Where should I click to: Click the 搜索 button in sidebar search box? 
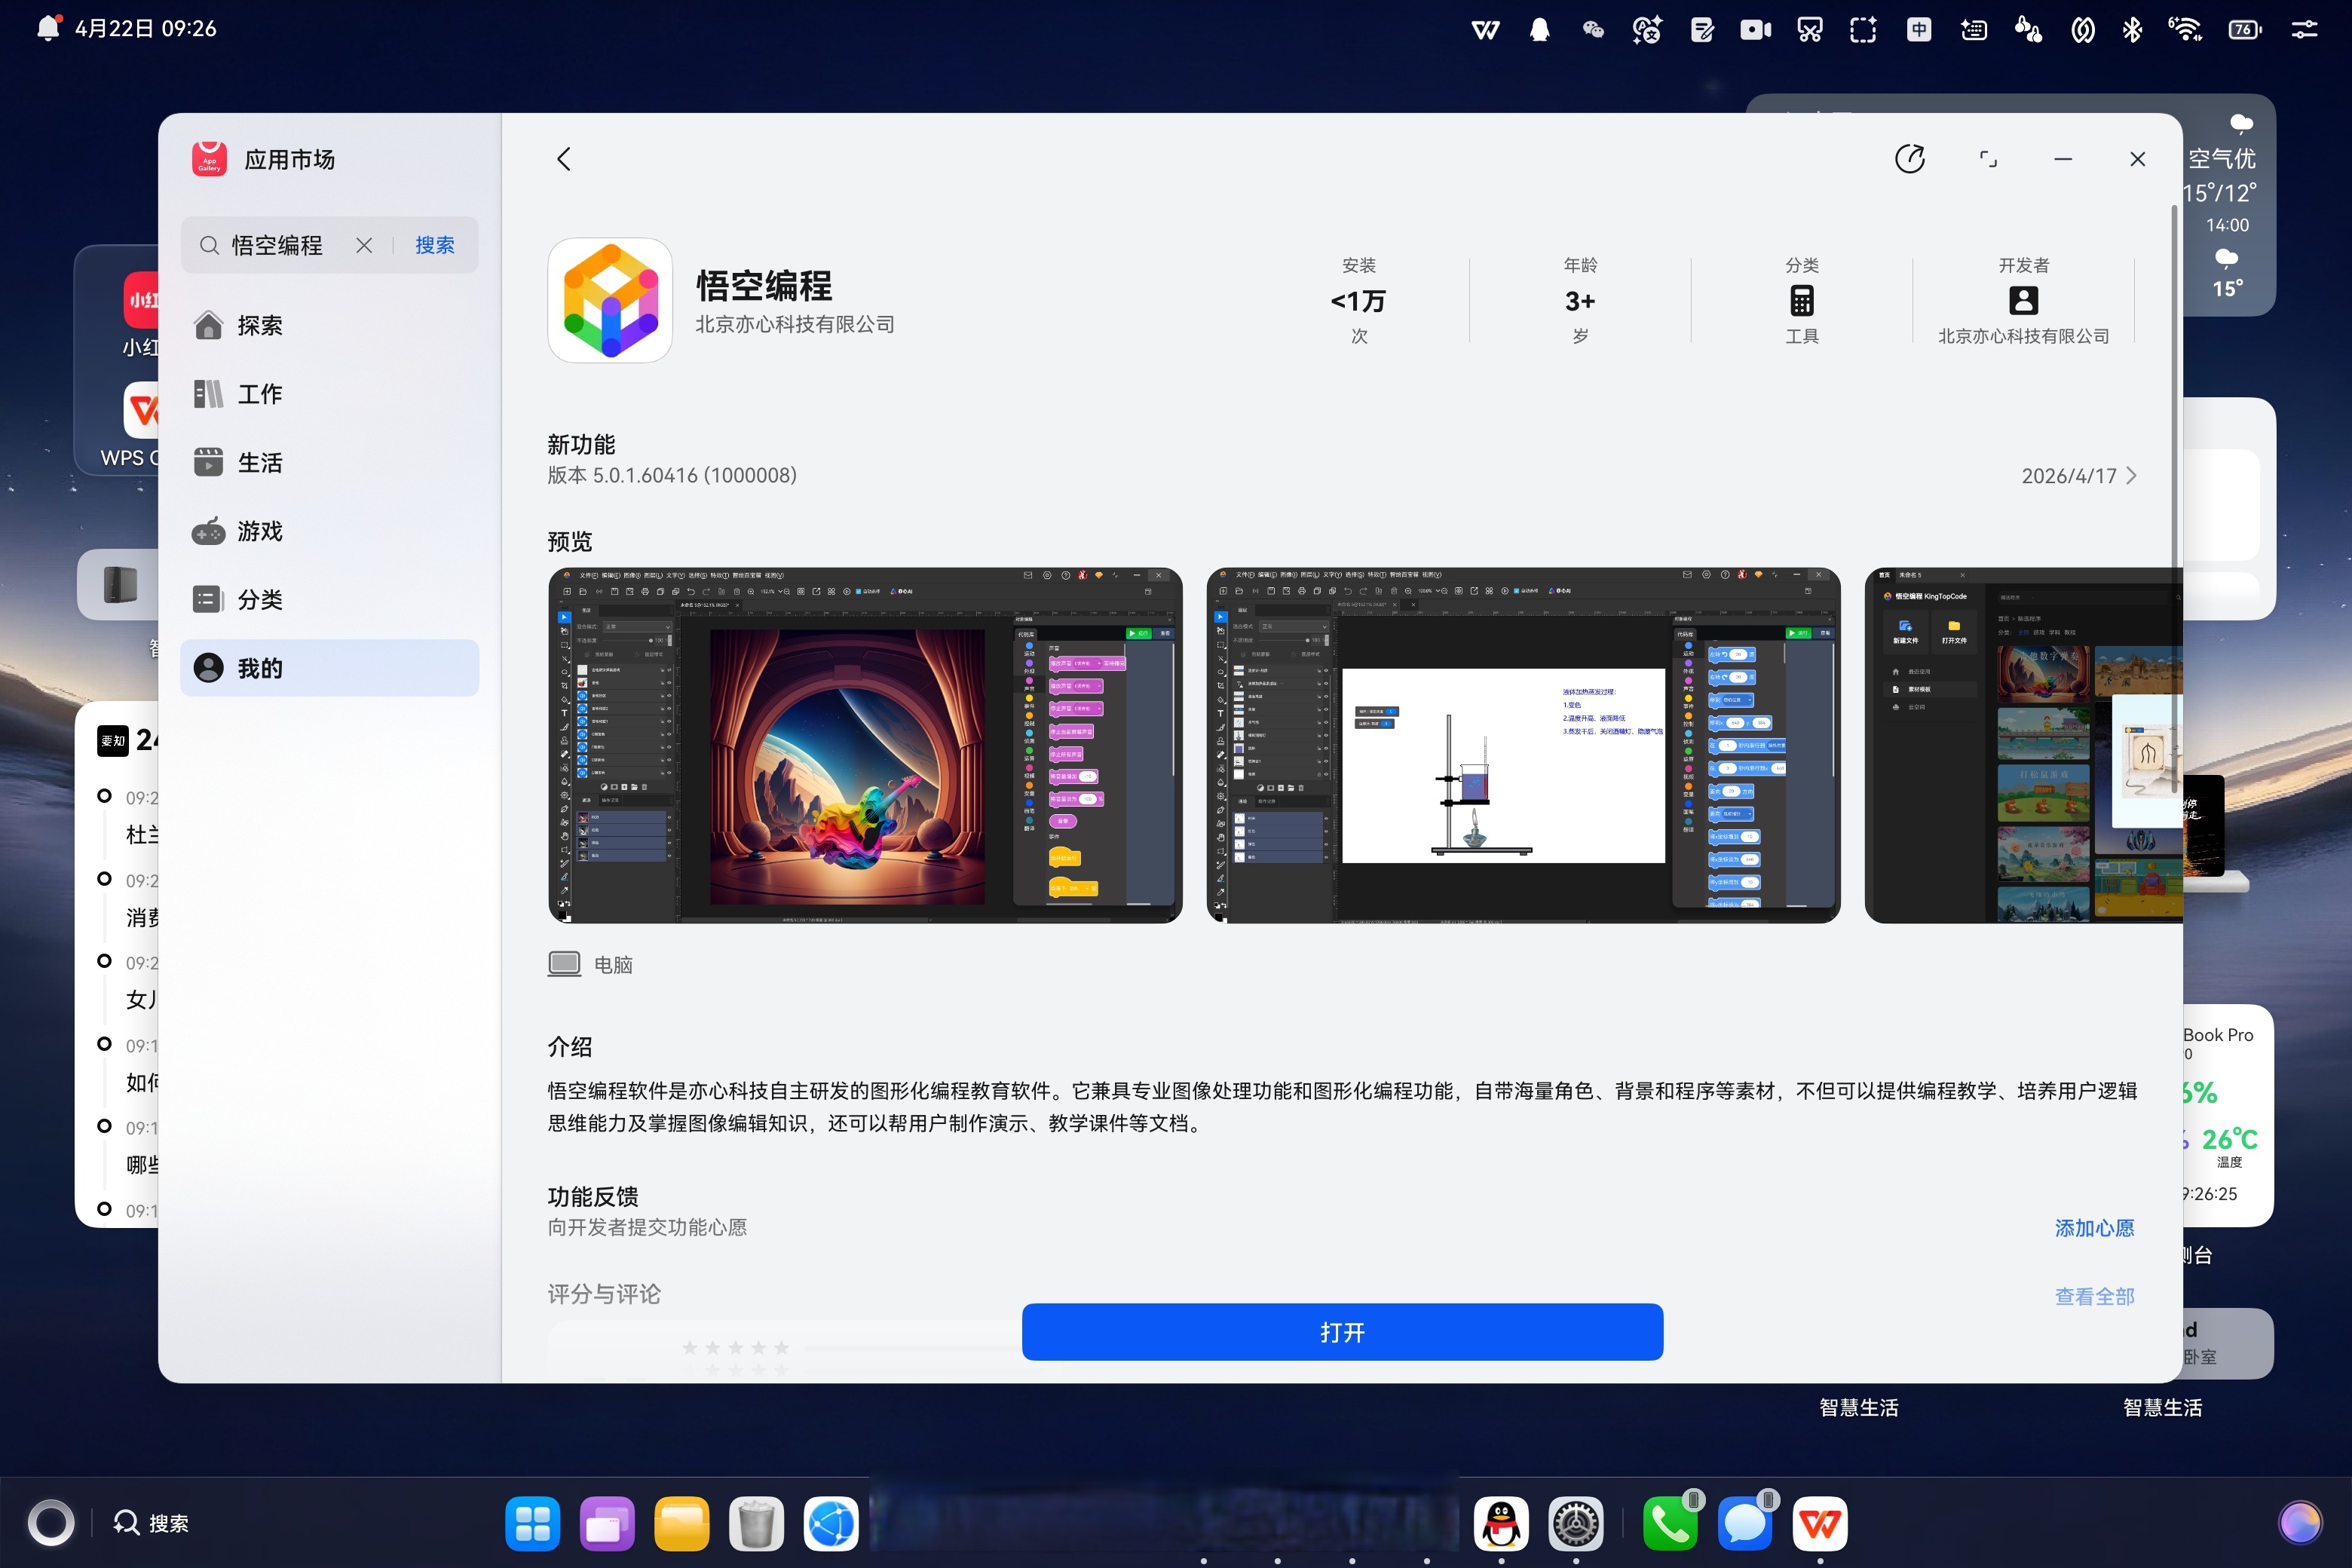(435, 245)
